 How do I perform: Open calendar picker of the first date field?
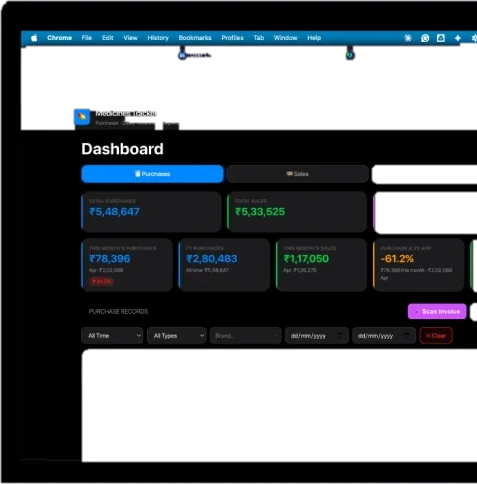coord(339,336)
